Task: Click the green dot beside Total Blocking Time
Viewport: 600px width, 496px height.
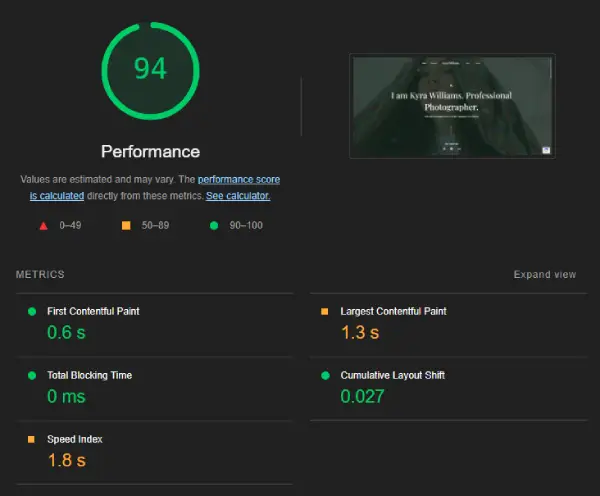Action: click(x=31, y=375)
